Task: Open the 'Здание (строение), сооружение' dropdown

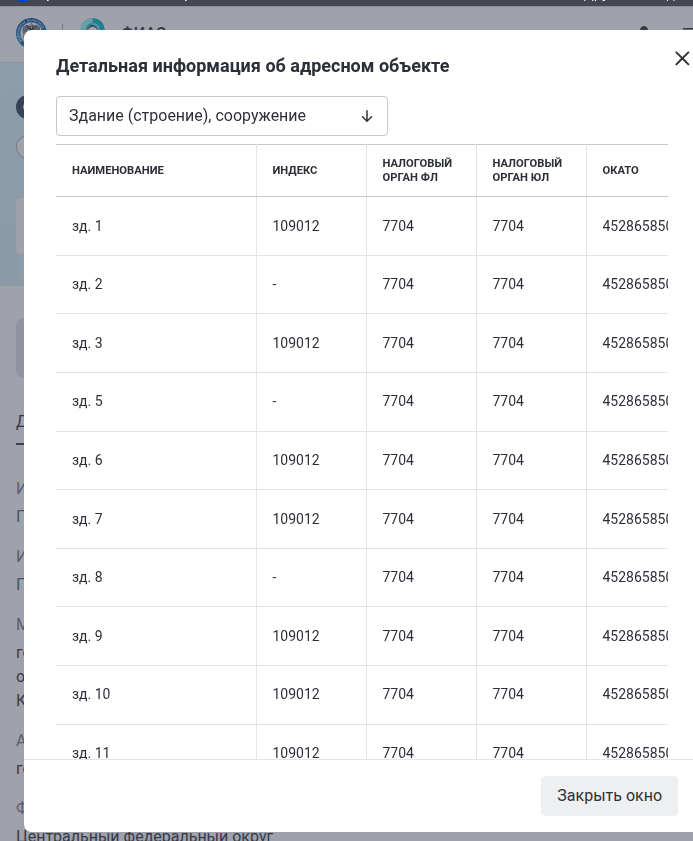Action: [x=222, y=116]
